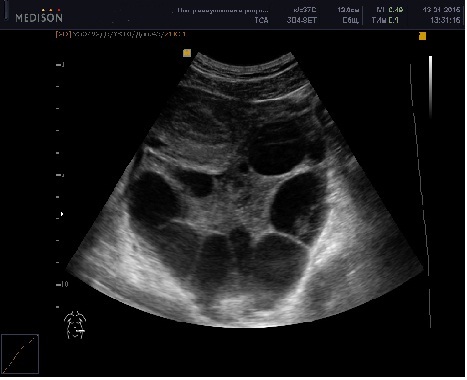Image resolution: width=467 pixels, height=380 pixels.
Task: Click the vertical grayscale bar
Action: [x=430, y=87]
